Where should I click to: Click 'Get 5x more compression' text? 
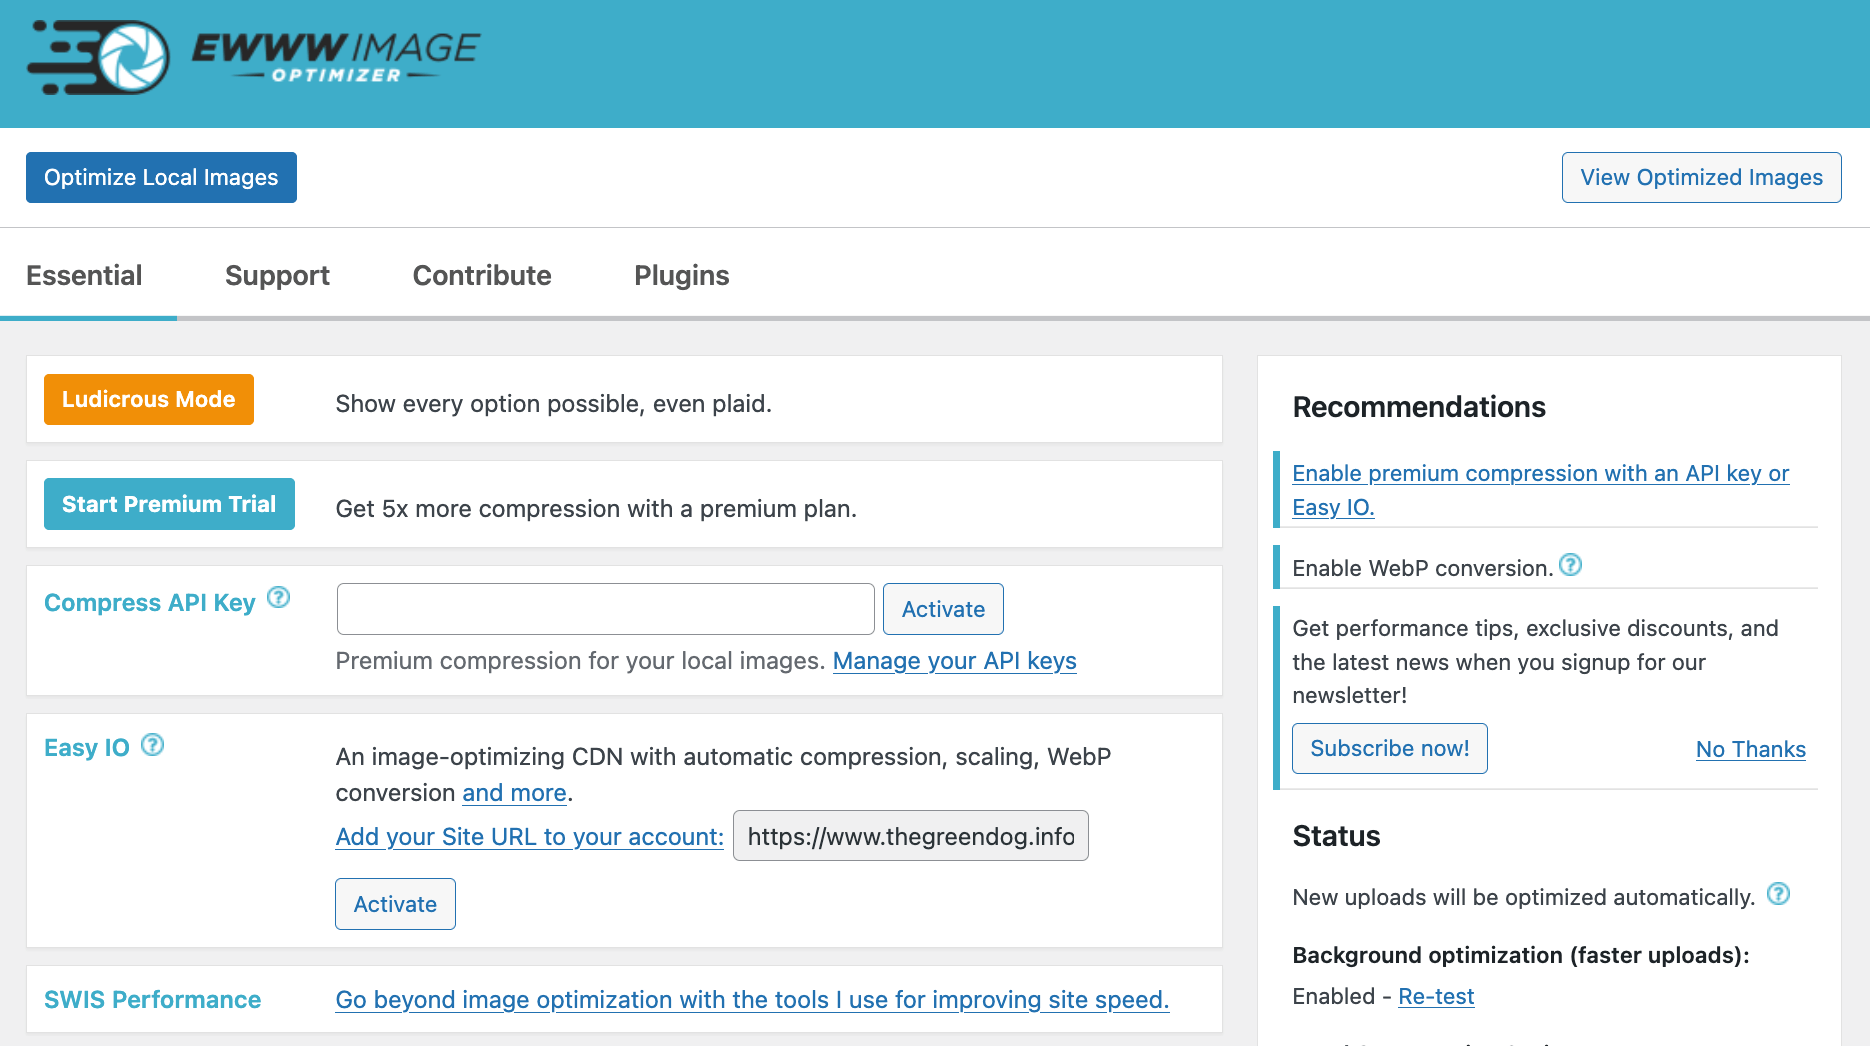click(596, 509)
